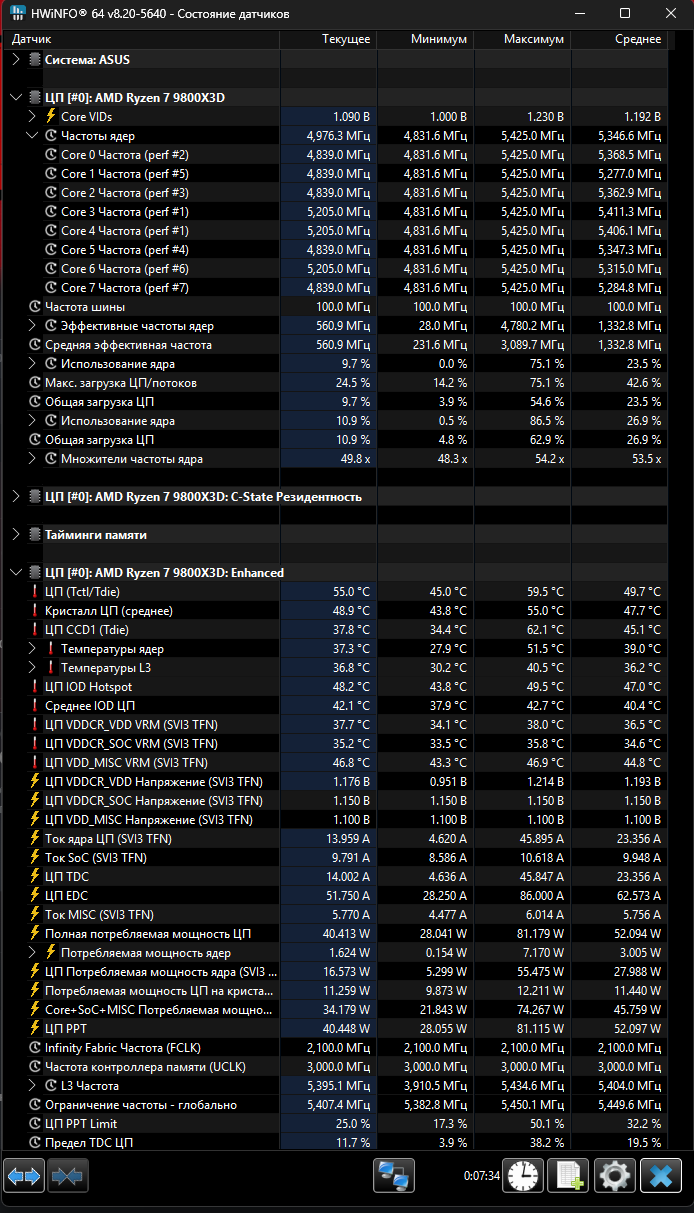Click lightning icon beside ЦП EDC

click(x=35, y=896)
